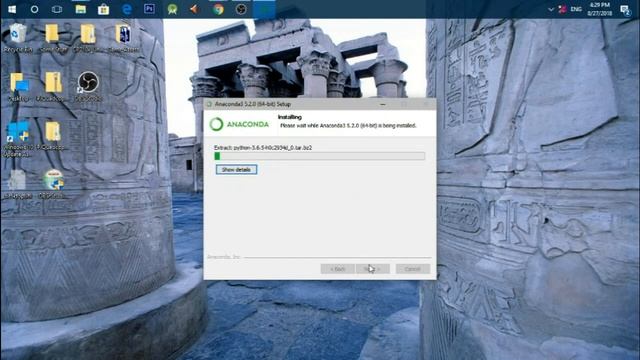
Task: Click the "Installing" heading text
Action: click(289, 117)
